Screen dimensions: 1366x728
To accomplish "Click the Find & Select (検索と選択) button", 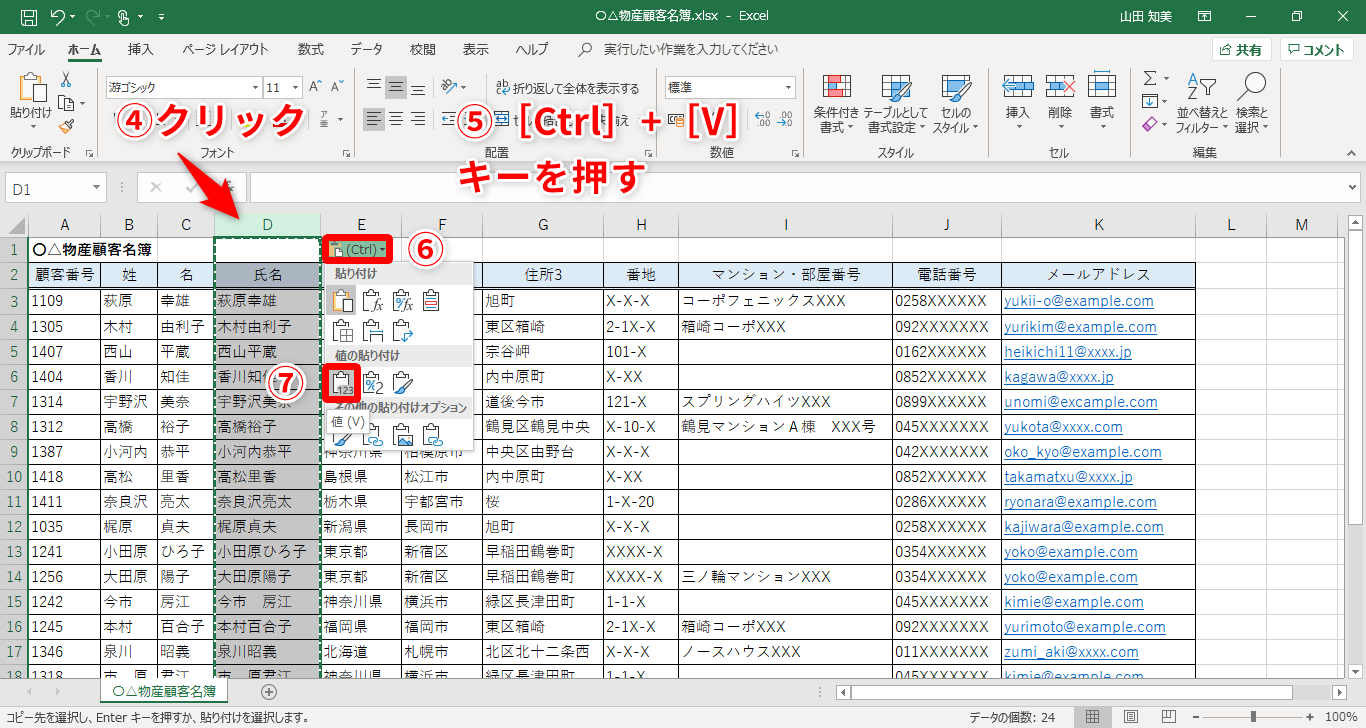I will (x=1251, y=103).
